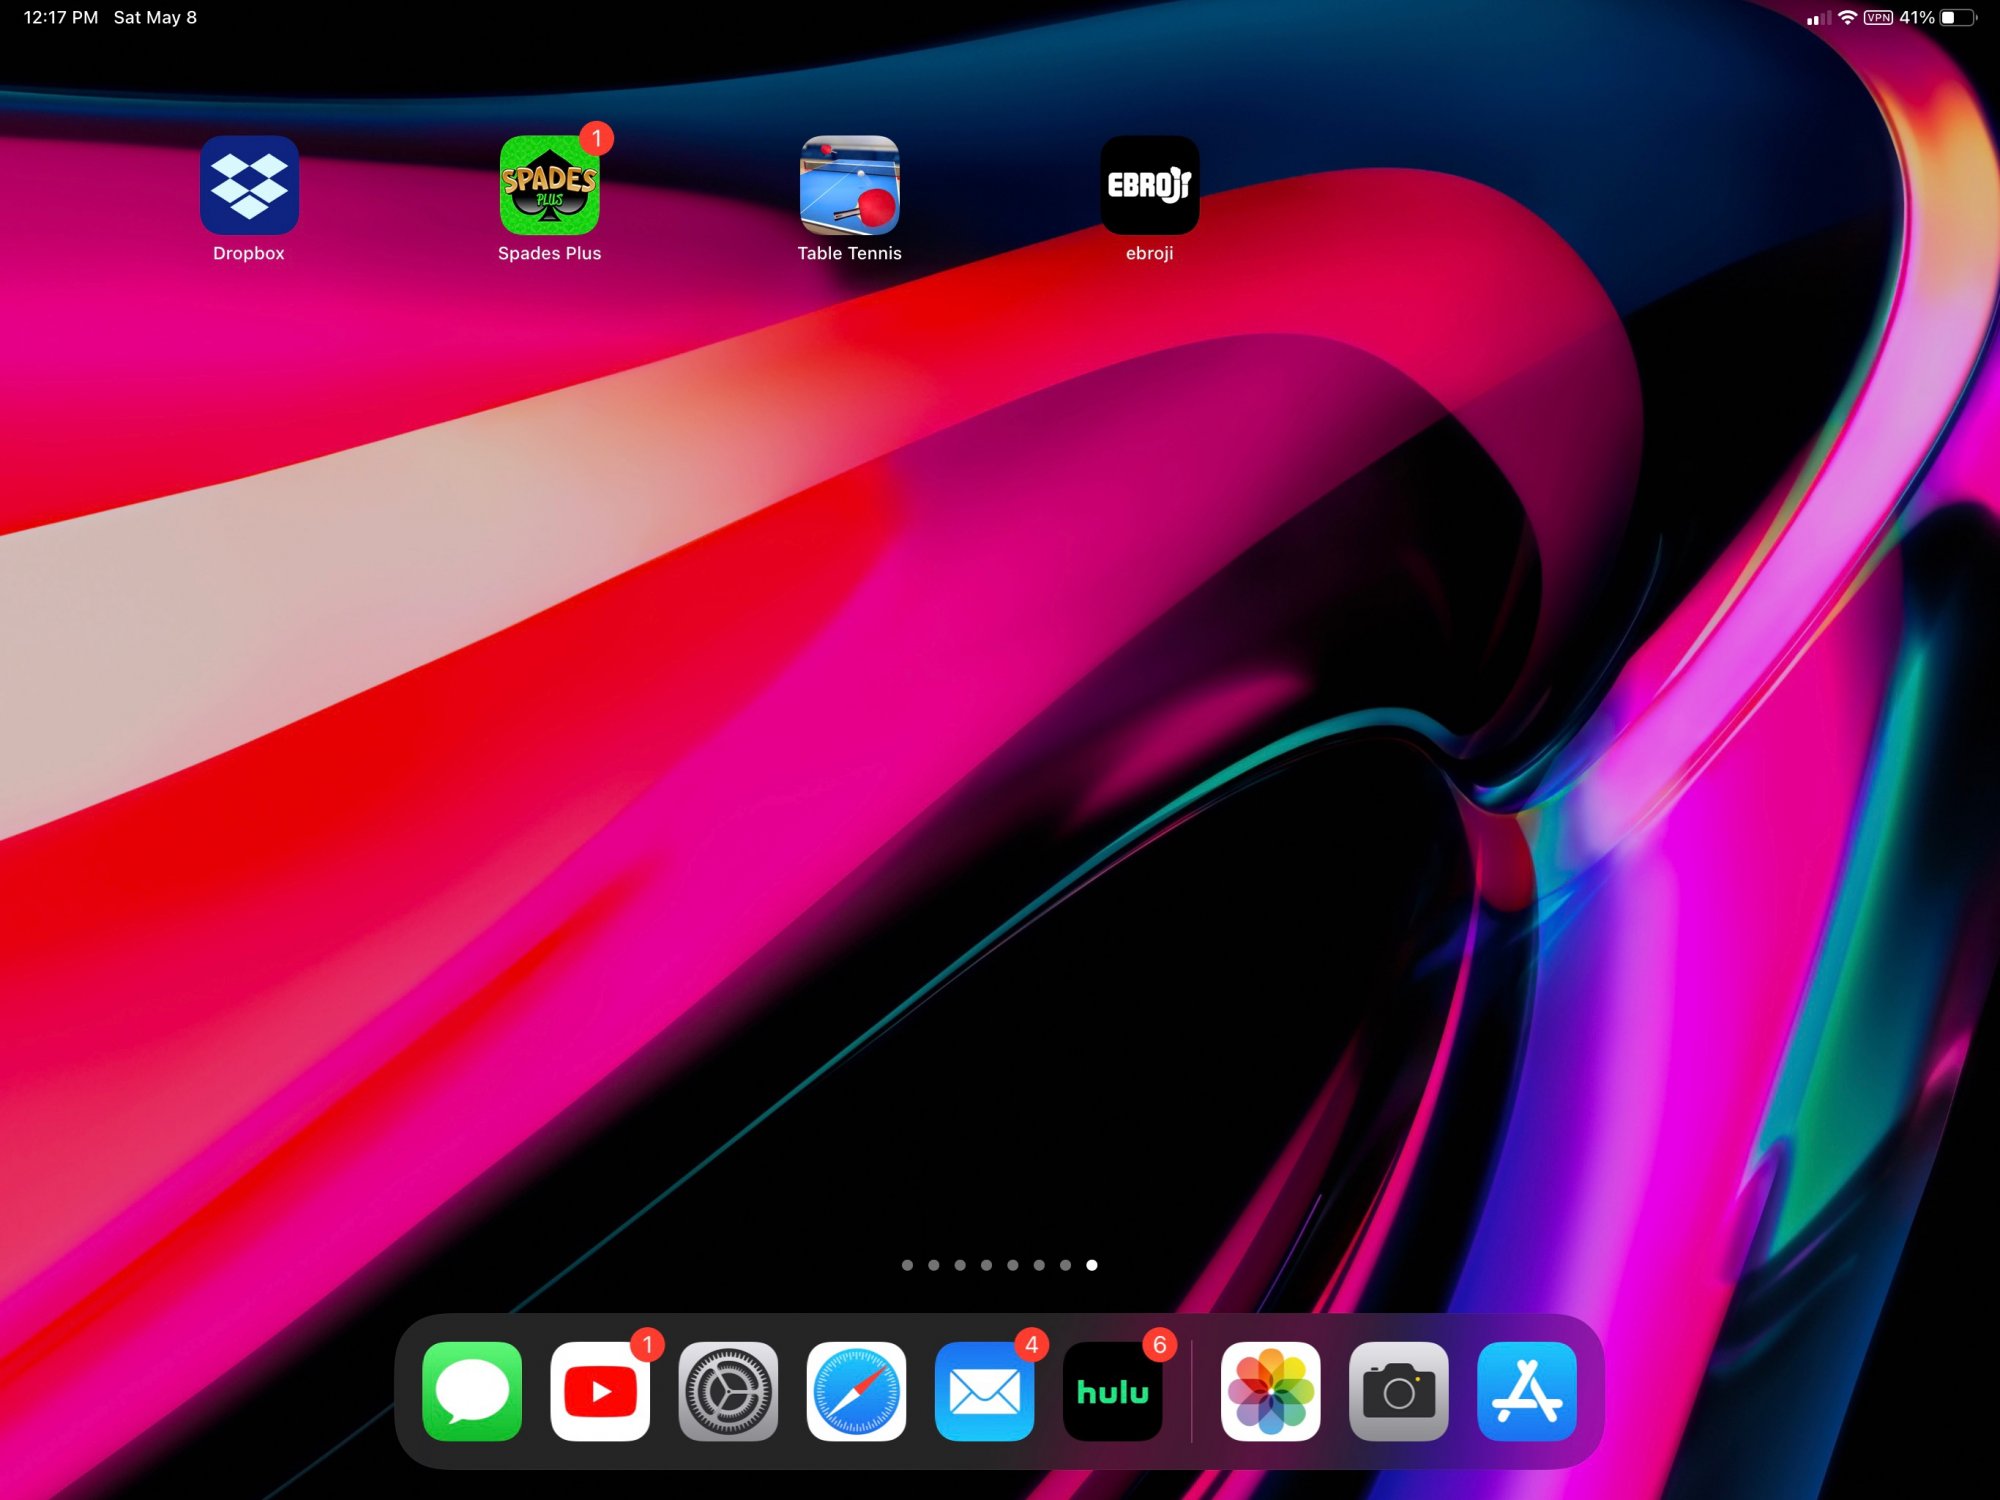Image resolution: width=2000 pixels, height=1500 pixels.
Task: Open the App Store
Action: point(1526,1391)
